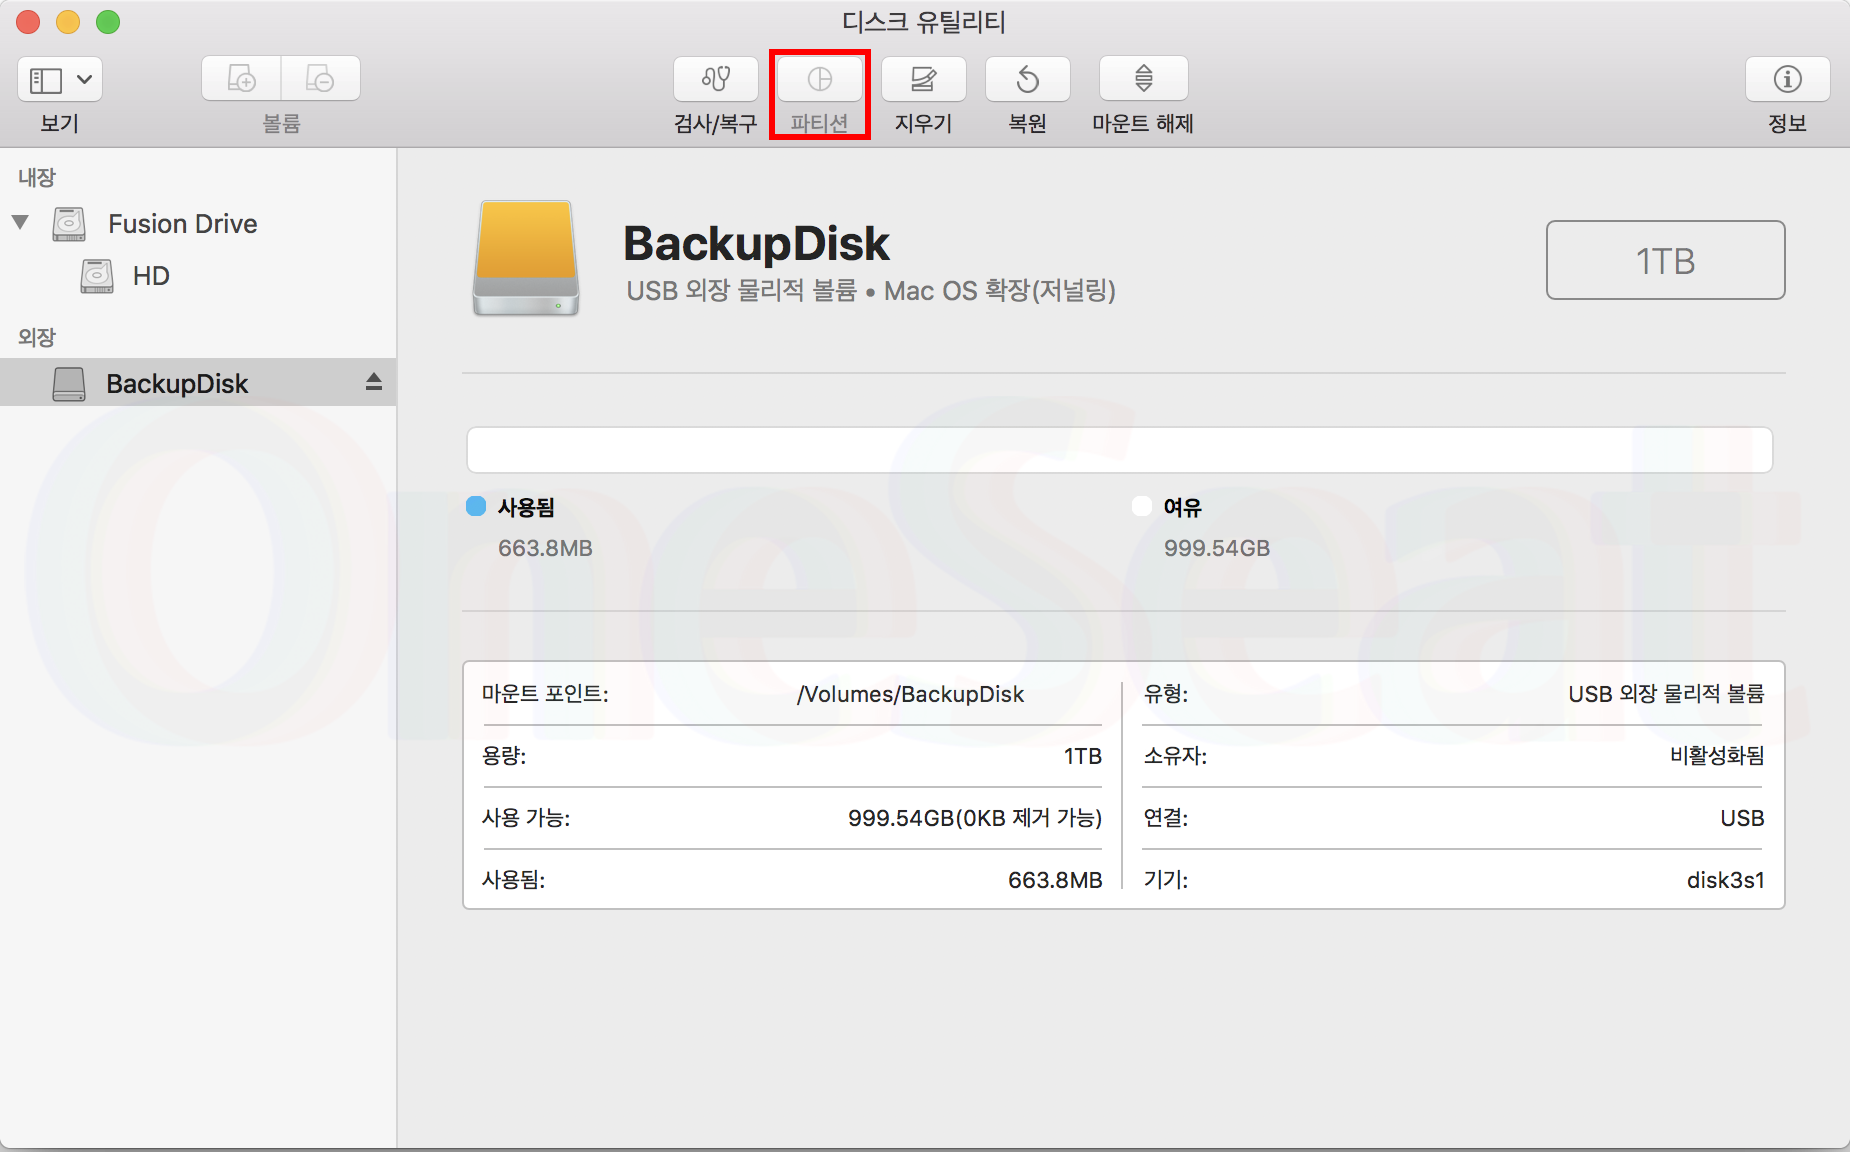Zoom the Disk Utility window

pos(108,22)
